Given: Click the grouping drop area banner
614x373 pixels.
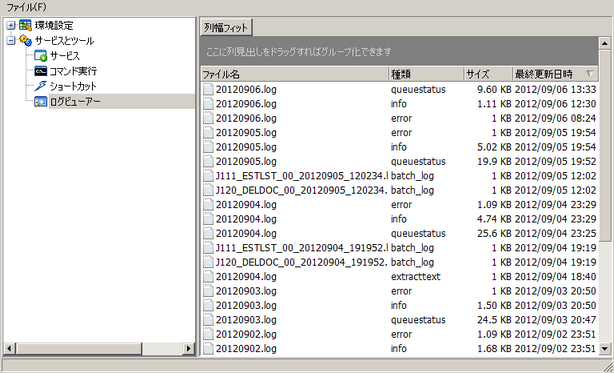Looking at the screenshot, I should click(x=399, y=52).
